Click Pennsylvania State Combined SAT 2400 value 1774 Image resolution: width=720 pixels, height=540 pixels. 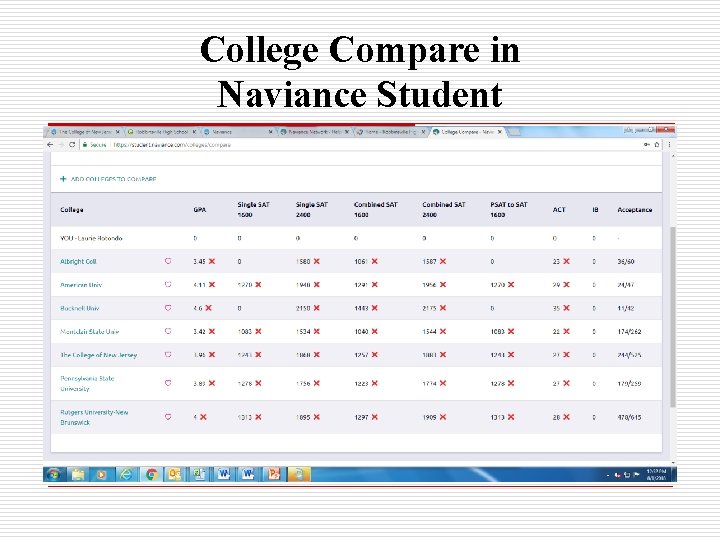click(x=429, y=383)
